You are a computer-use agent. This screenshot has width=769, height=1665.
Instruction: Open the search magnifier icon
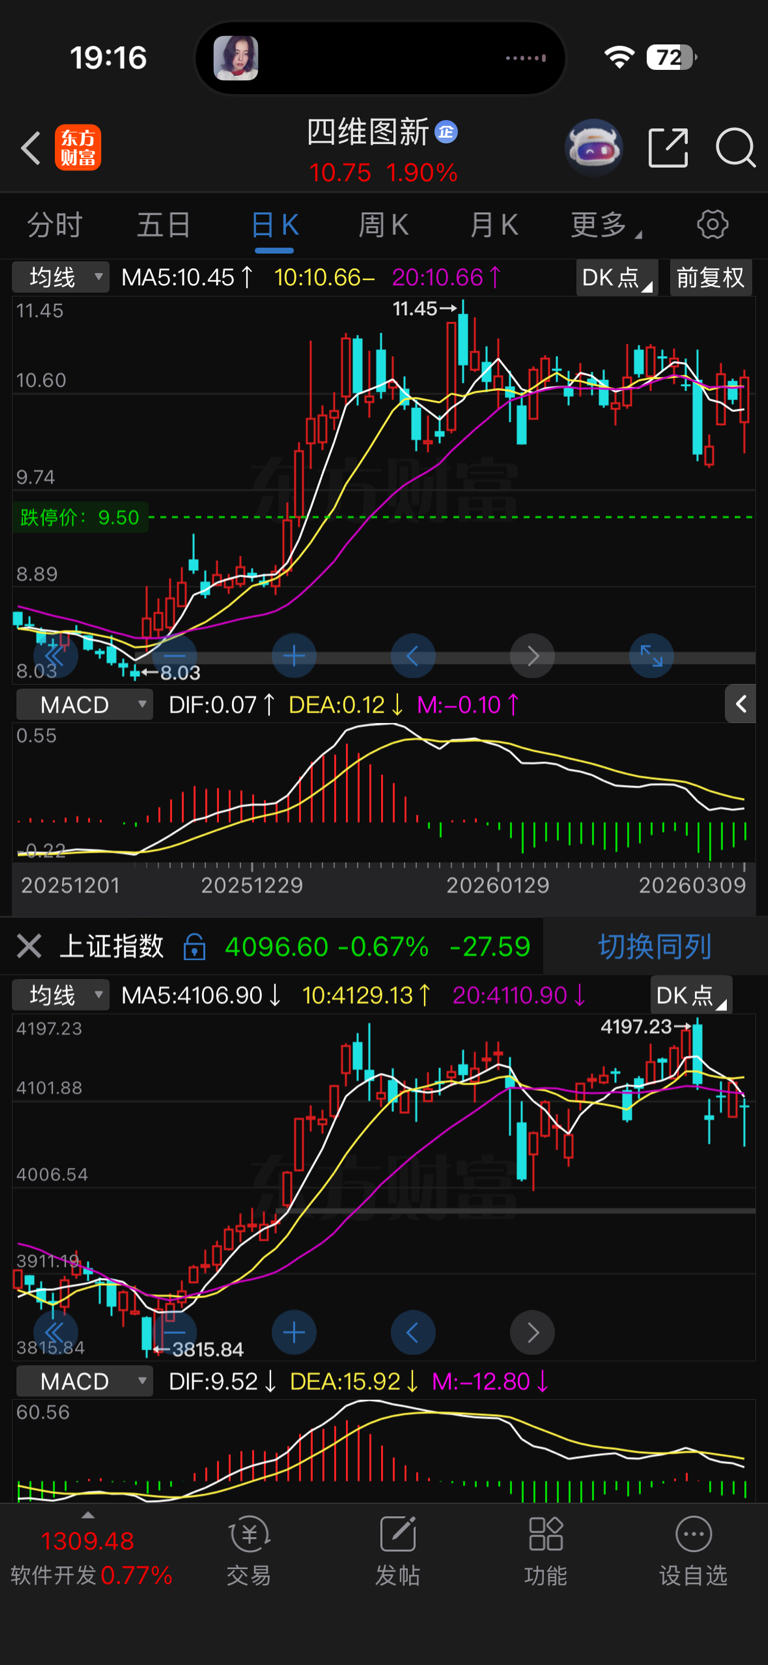tap(736, 148)
